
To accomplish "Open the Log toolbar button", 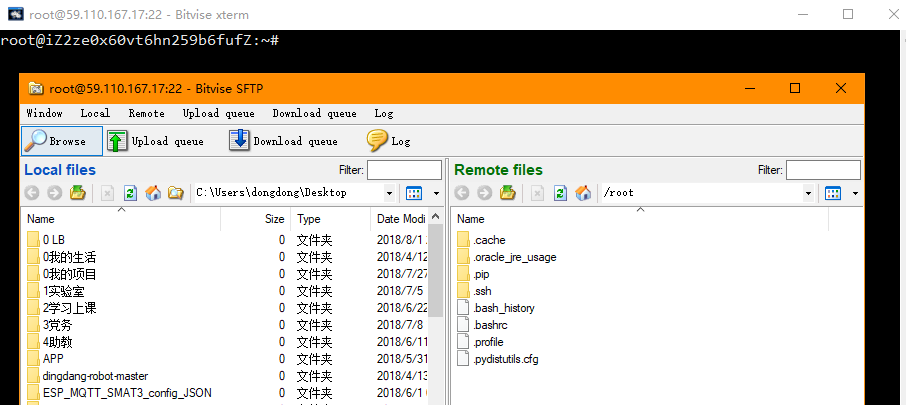I will click(x=388, y=141).
